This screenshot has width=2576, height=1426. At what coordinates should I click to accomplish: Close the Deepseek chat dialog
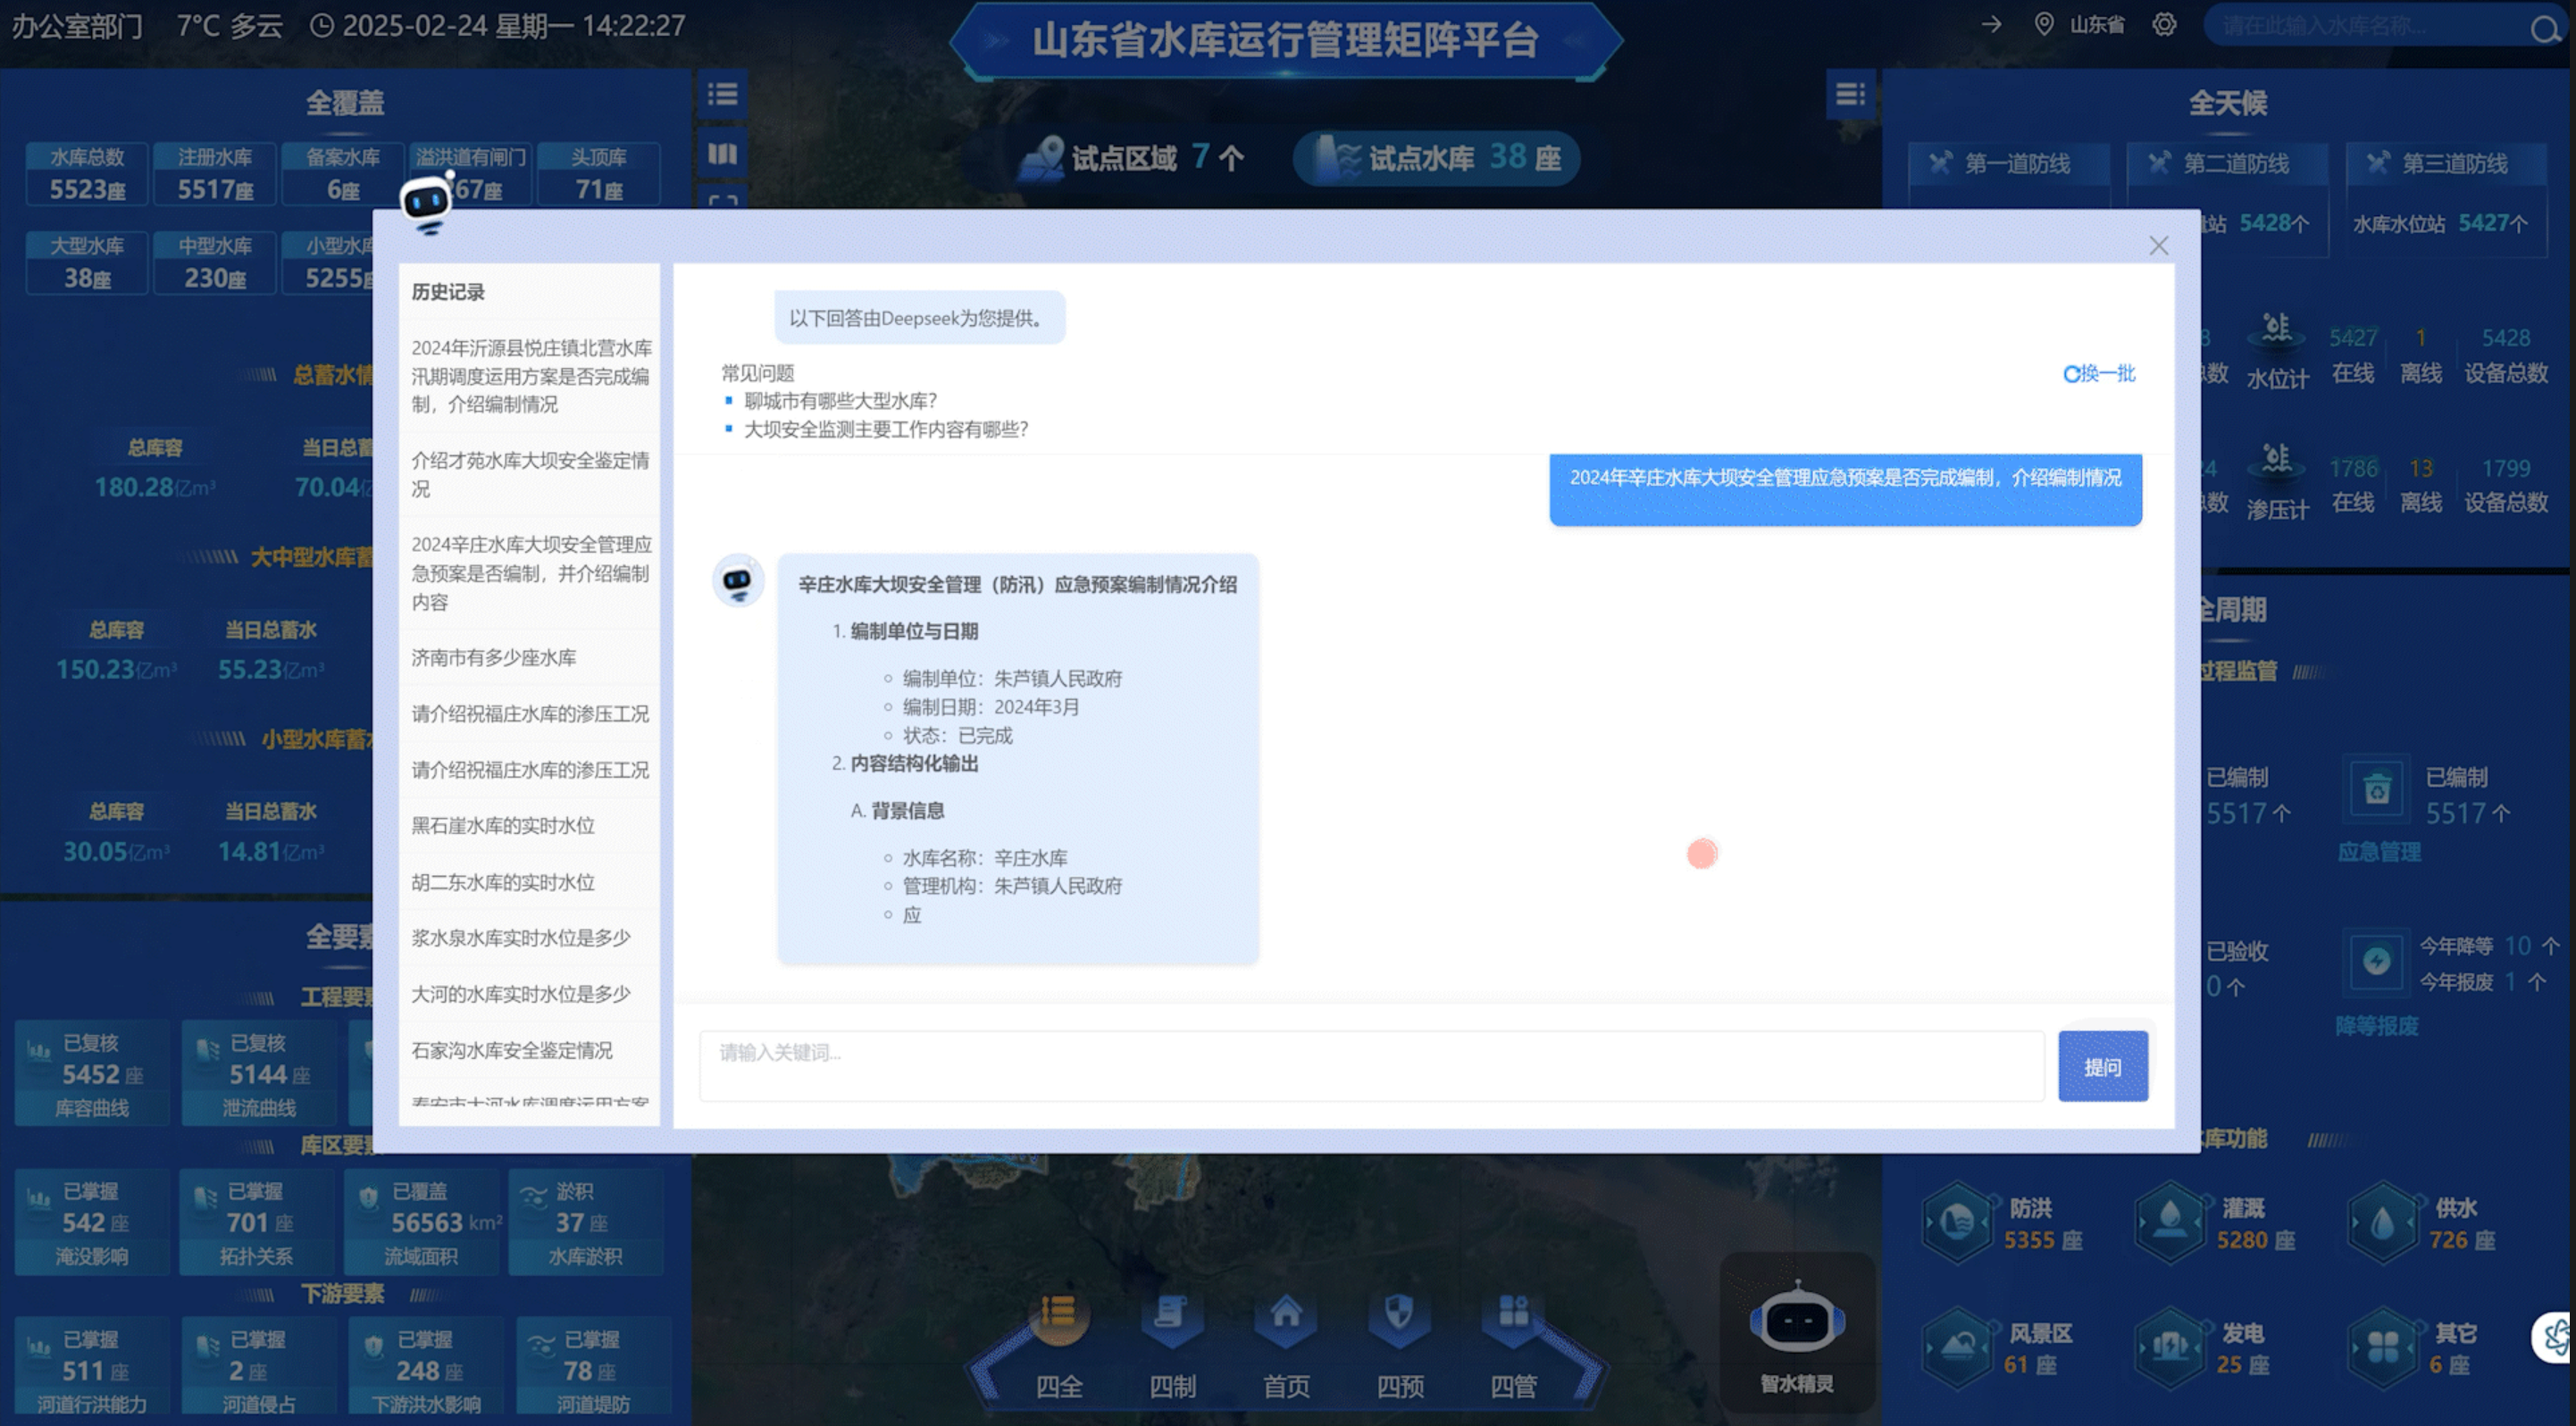click(x=2158, y=246)
